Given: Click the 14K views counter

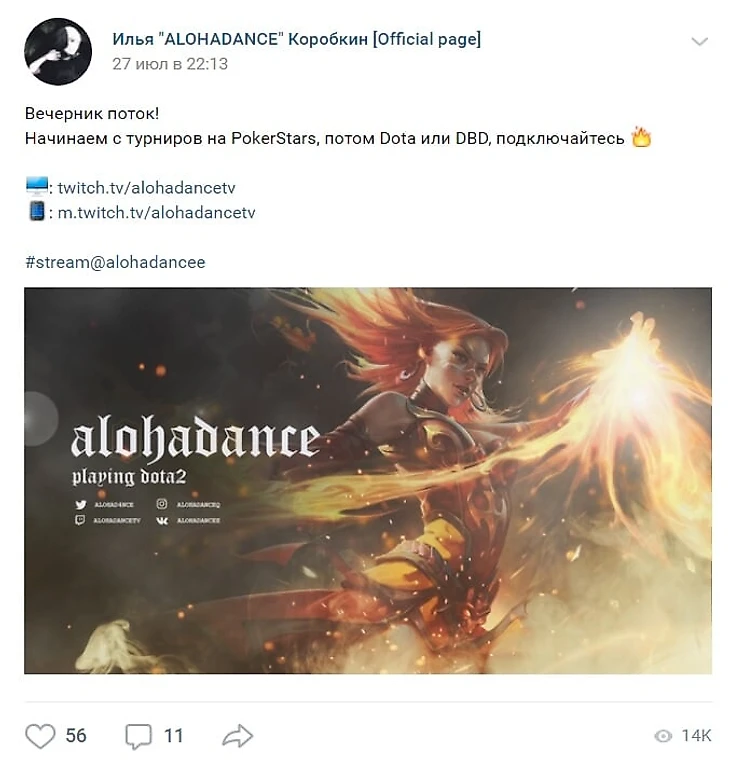Looking at the screenshot, I should coord(696,736).
